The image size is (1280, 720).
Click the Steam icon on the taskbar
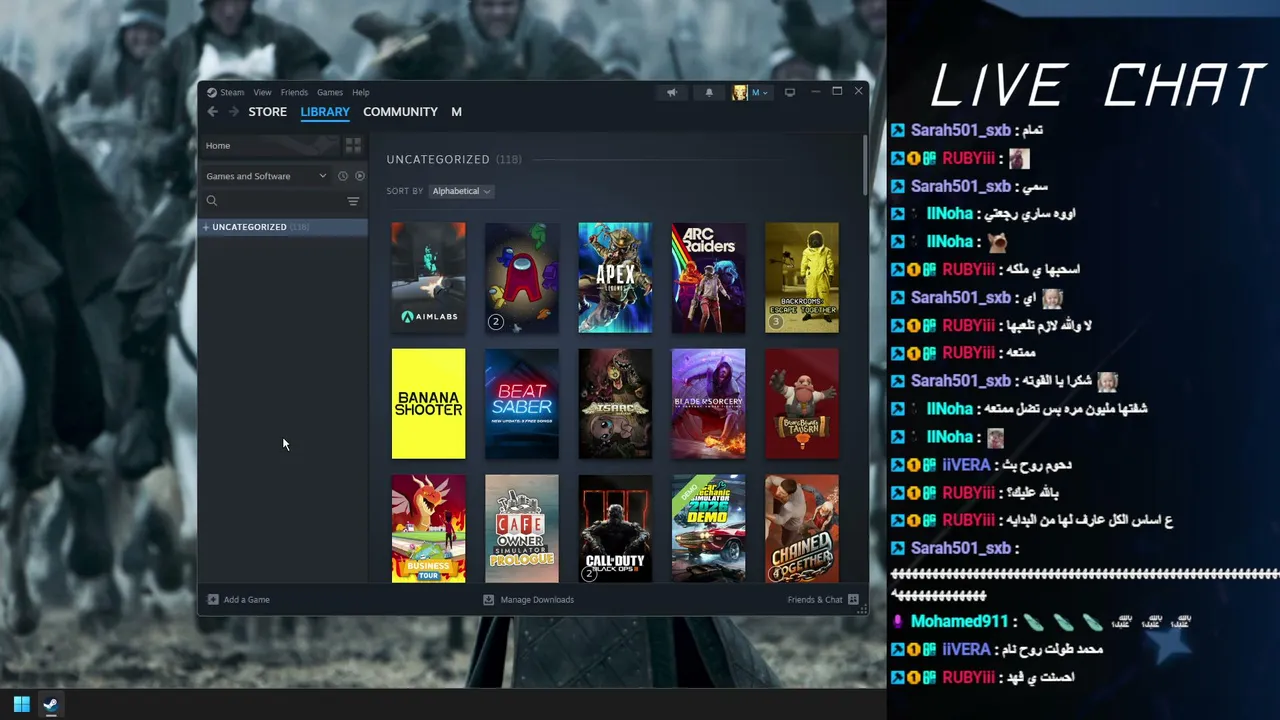click(x=51, y=704)
